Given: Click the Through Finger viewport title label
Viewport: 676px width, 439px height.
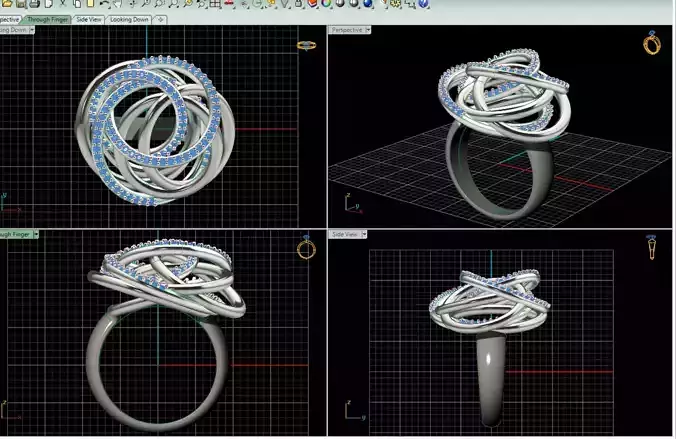Looking at the screenshot, I should 16,234.
